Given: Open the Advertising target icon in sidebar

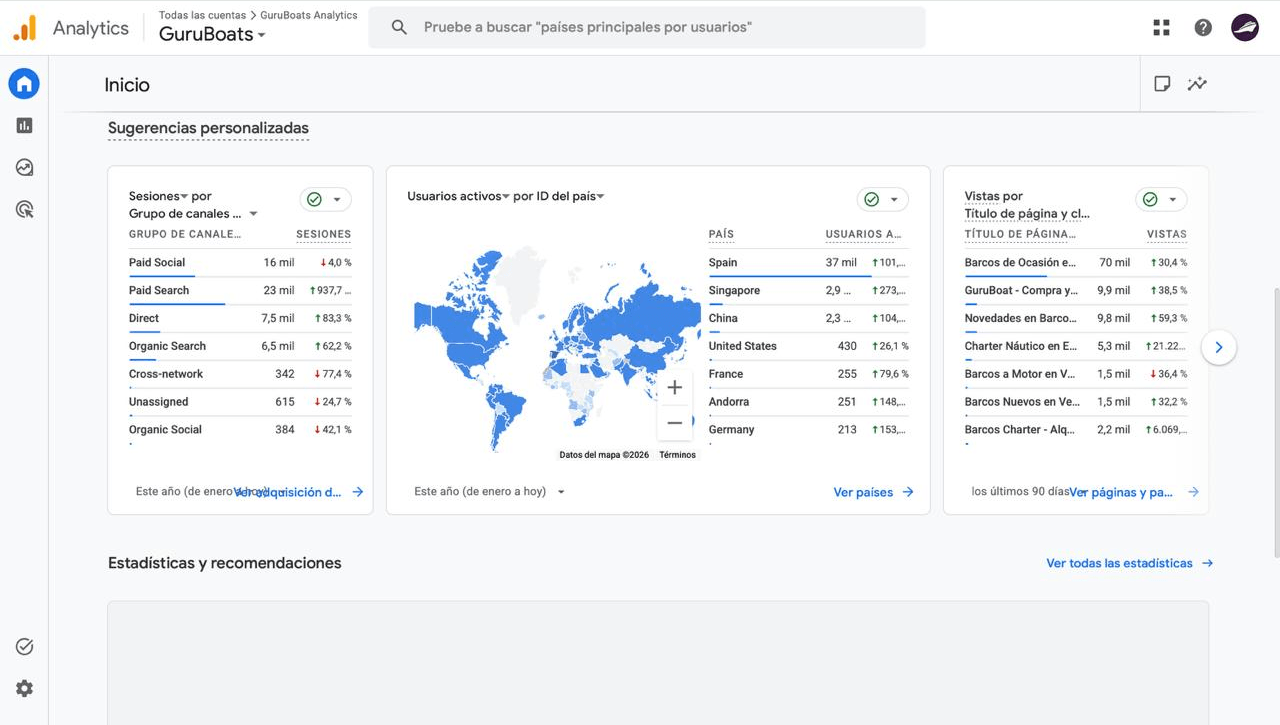Looking at the screenshot, I should 24,209.
